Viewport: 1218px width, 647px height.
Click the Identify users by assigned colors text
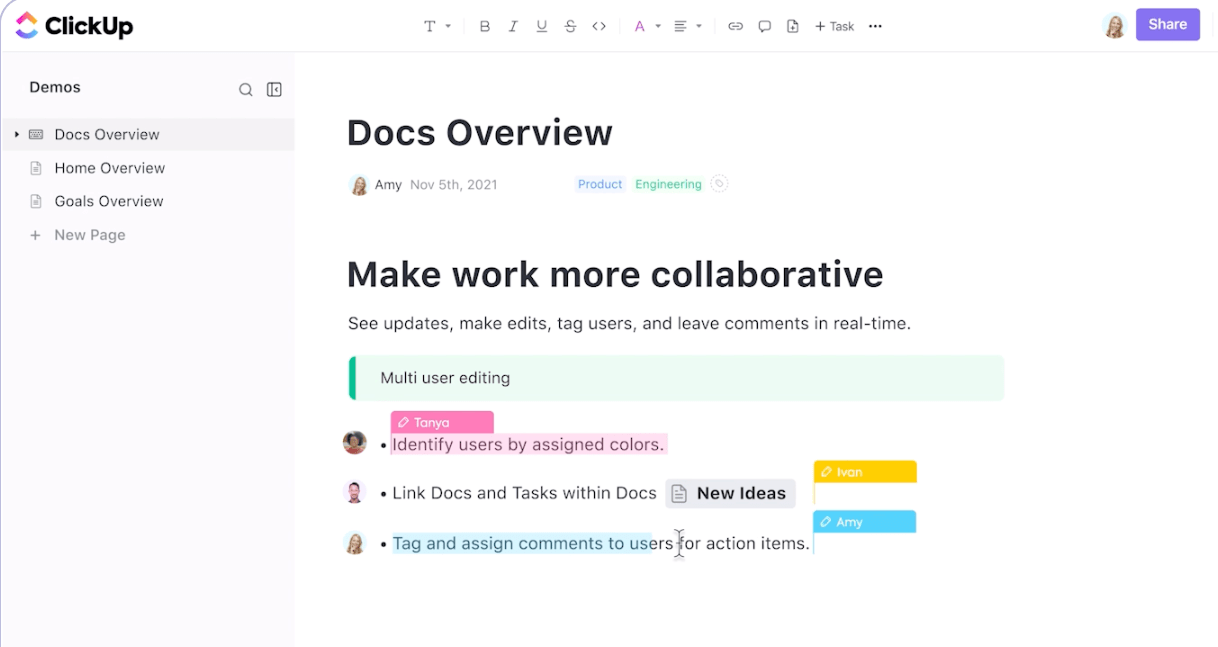[x=528, y=444]
